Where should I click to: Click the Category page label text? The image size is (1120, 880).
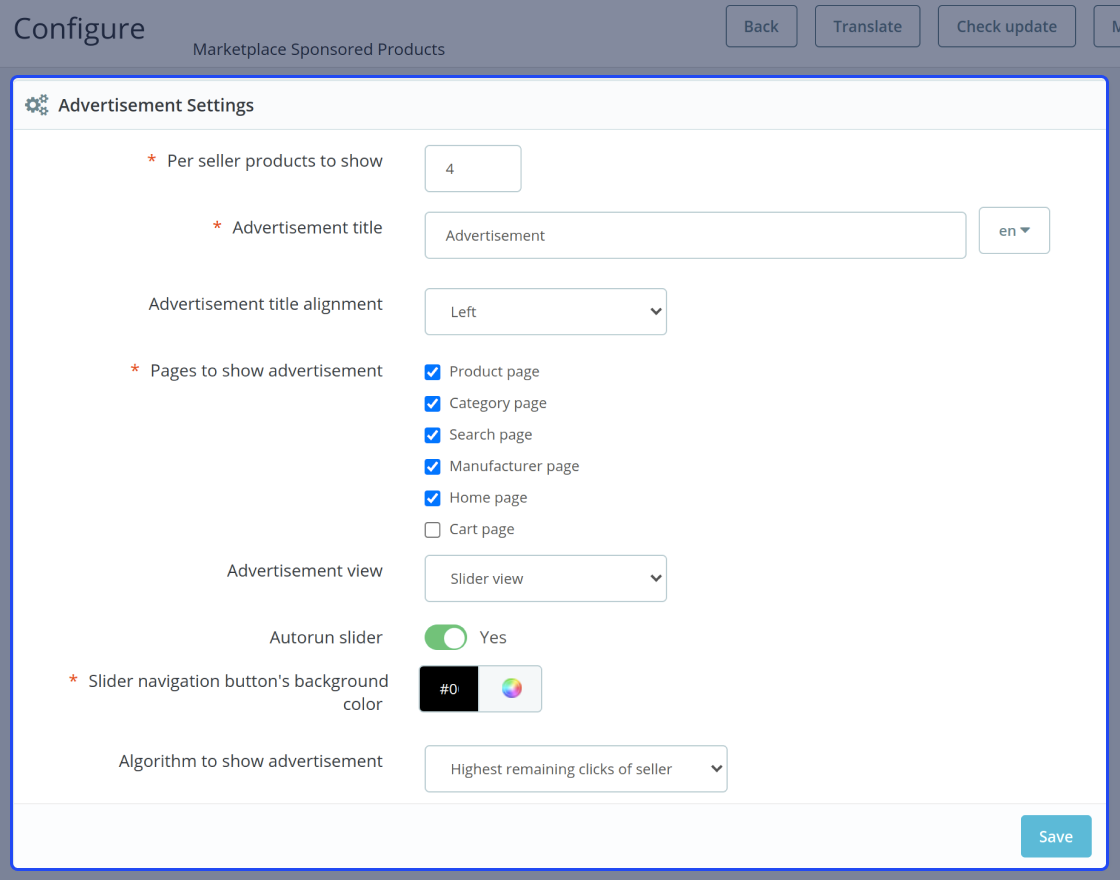coord(498,403)
